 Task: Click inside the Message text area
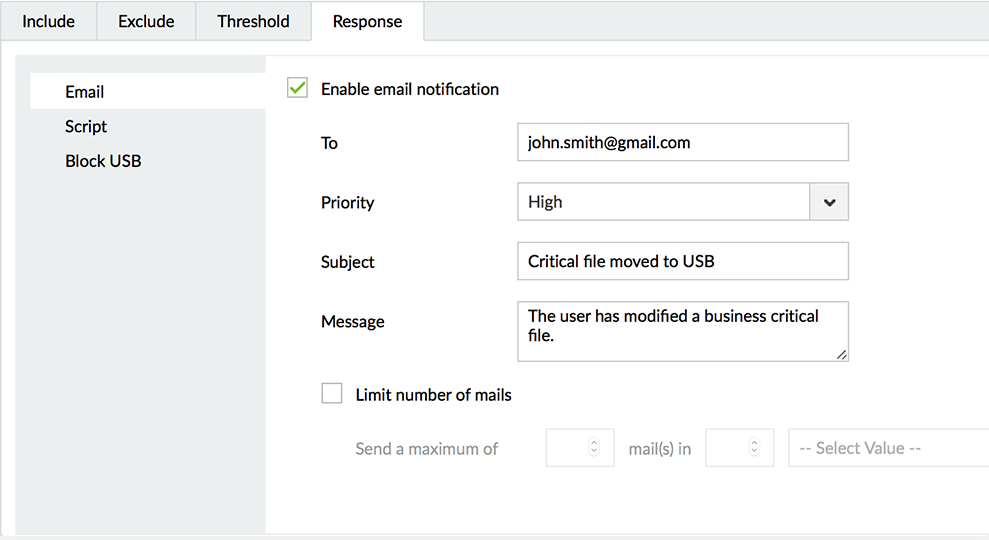[x=682, y=331]
